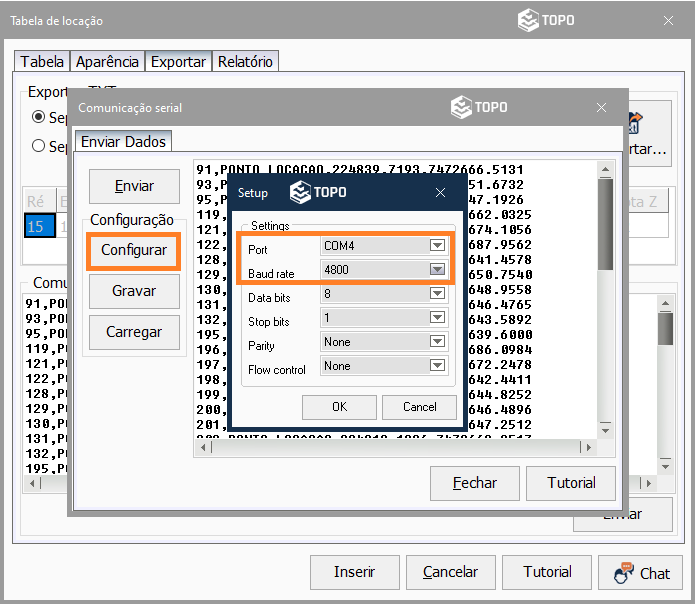This screenshot has width=695, height=604.
Task: Click the Fechar button
Action: (475, 483)
